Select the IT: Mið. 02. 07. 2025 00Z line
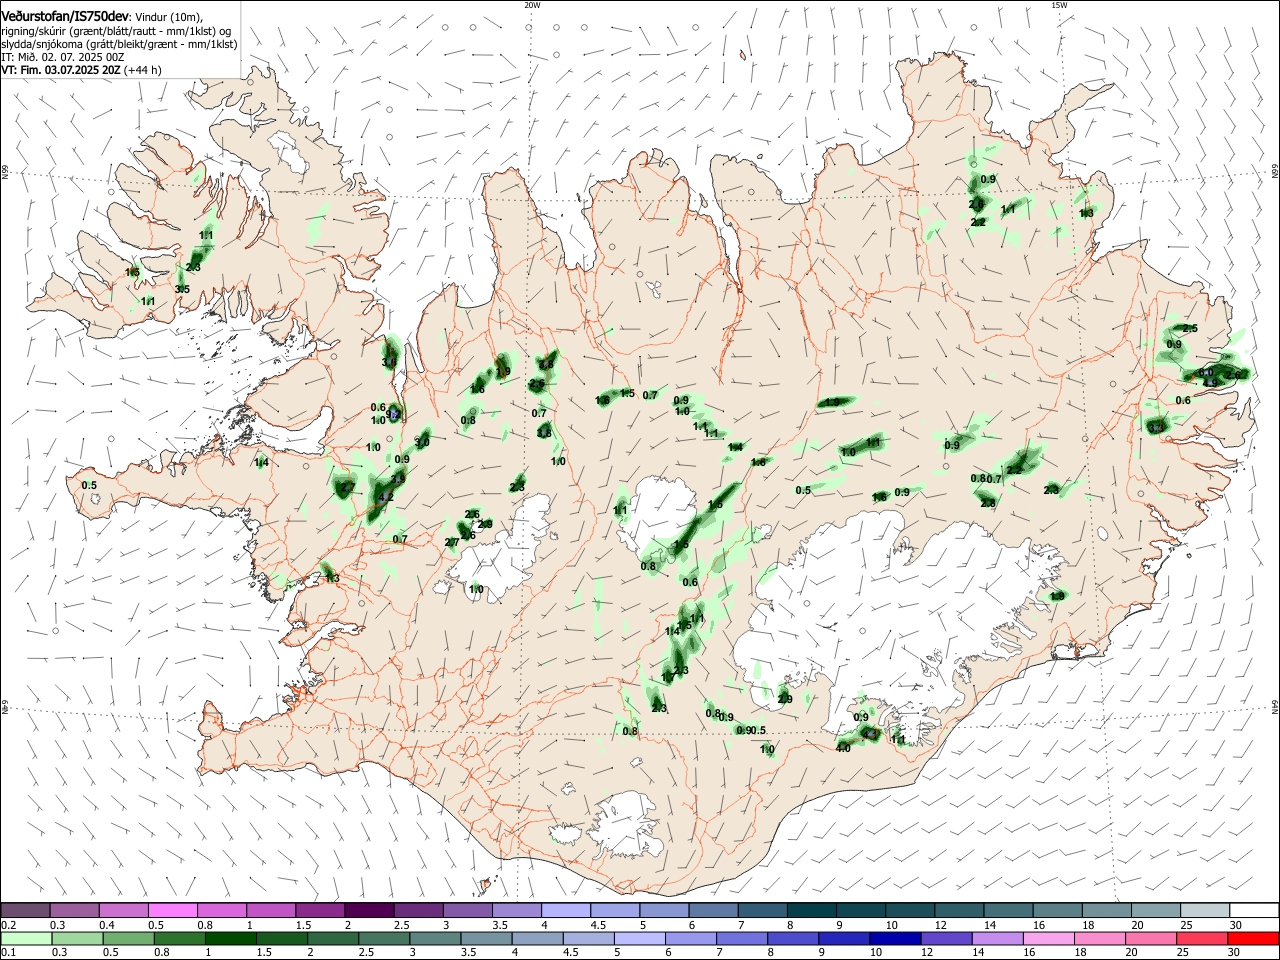Image resolution: width=1280 pixels, height=960 pixels. click(x=63, y=57)
